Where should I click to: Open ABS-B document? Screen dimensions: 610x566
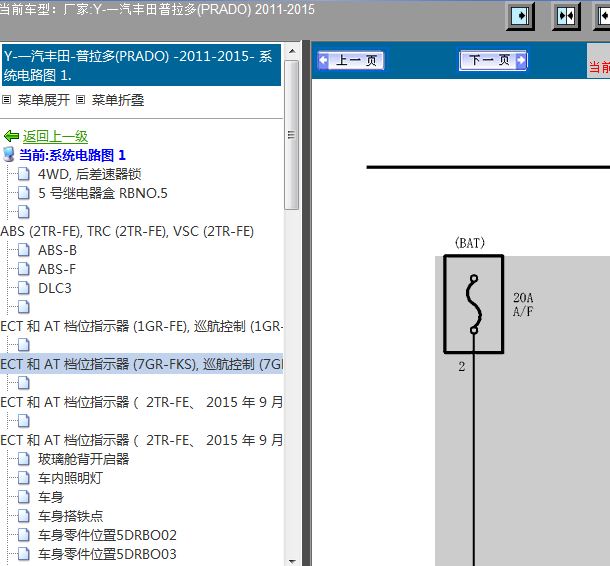click(57, 251)
